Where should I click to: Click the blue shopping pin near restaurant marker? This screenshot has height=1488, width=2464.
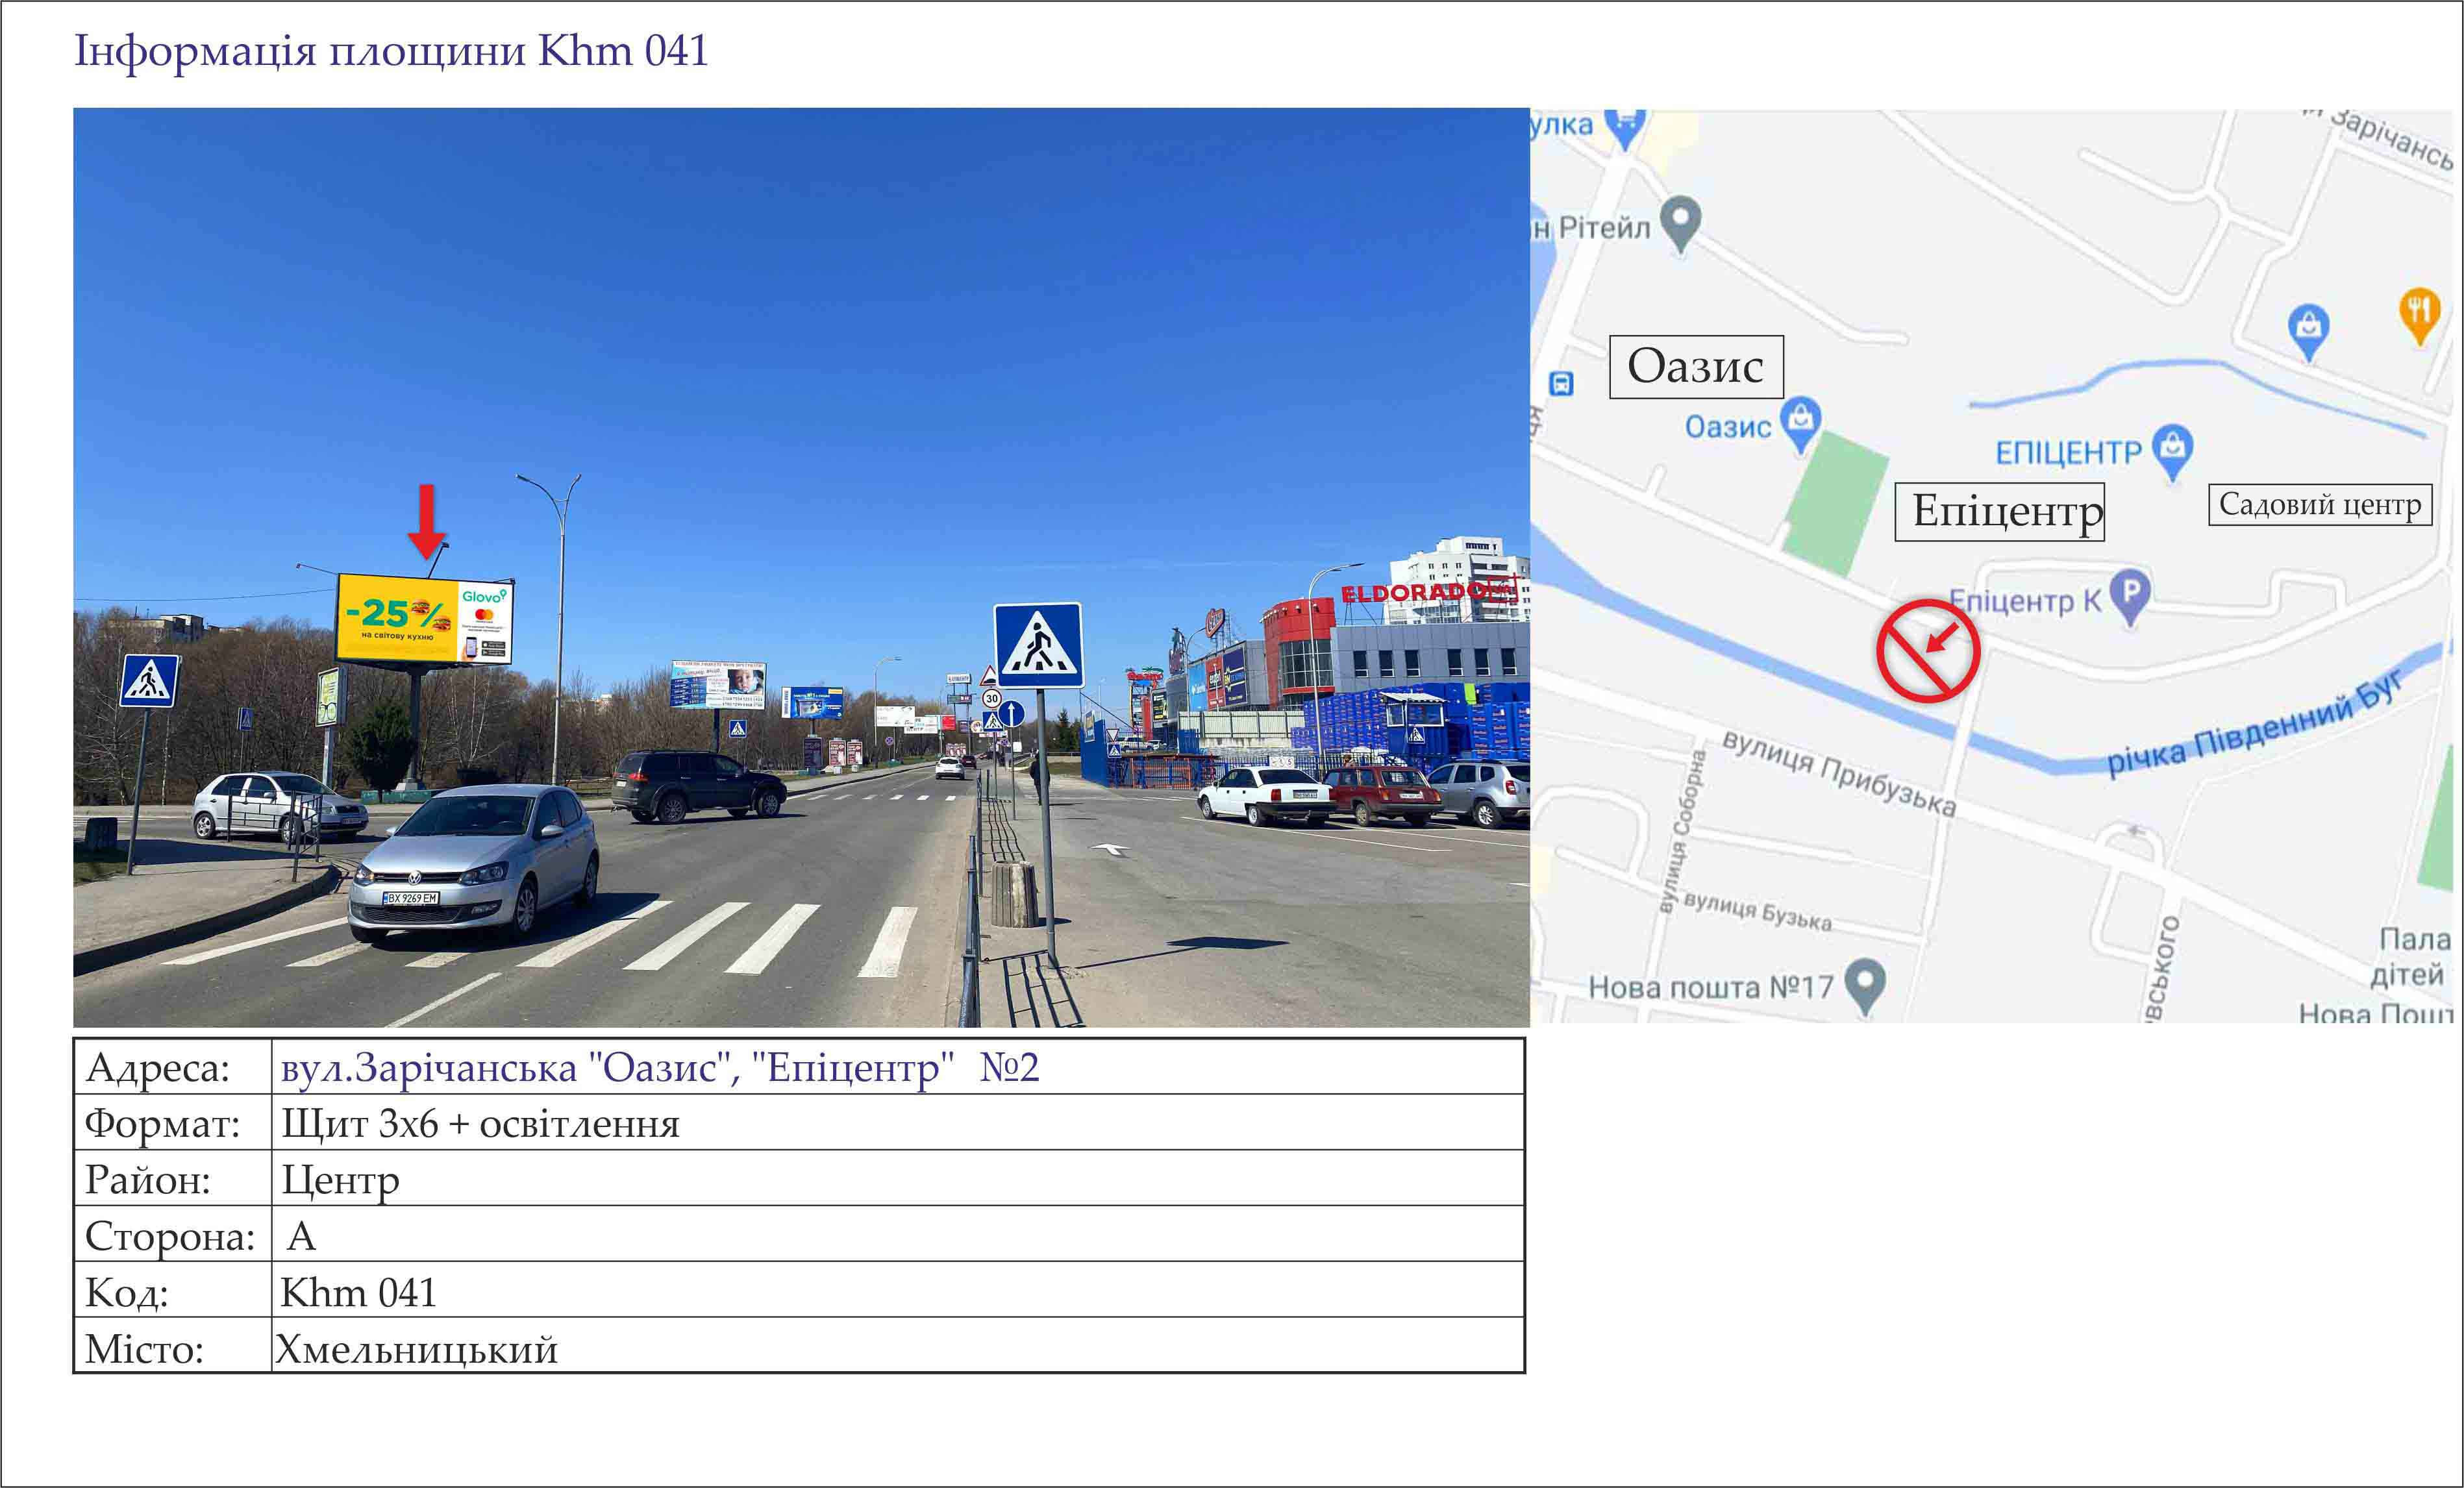2309,331
